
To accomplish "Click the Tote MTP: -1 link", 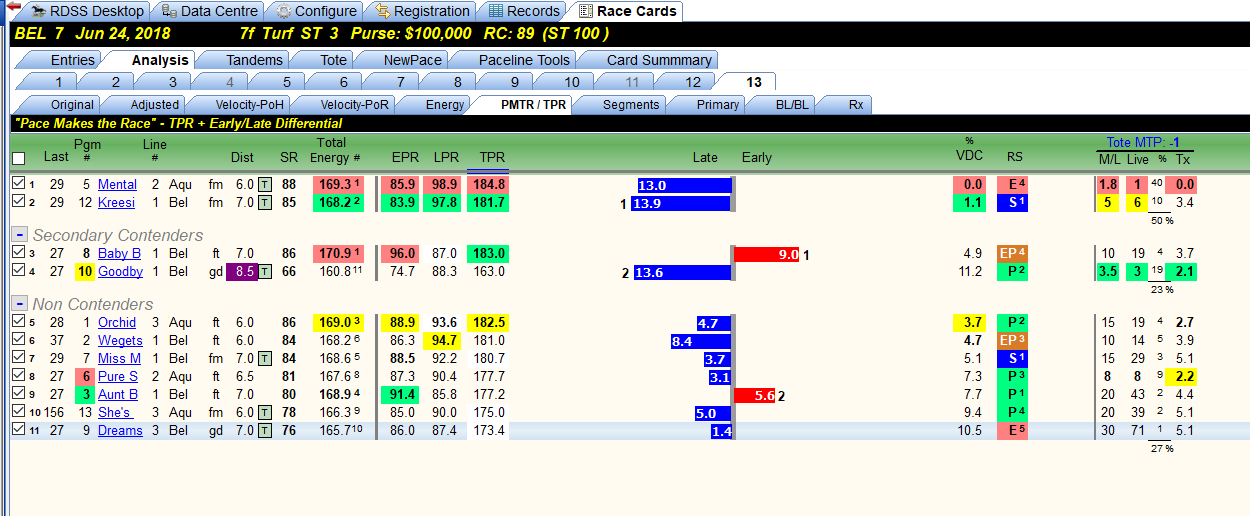I will click(x=1144, y=142).
